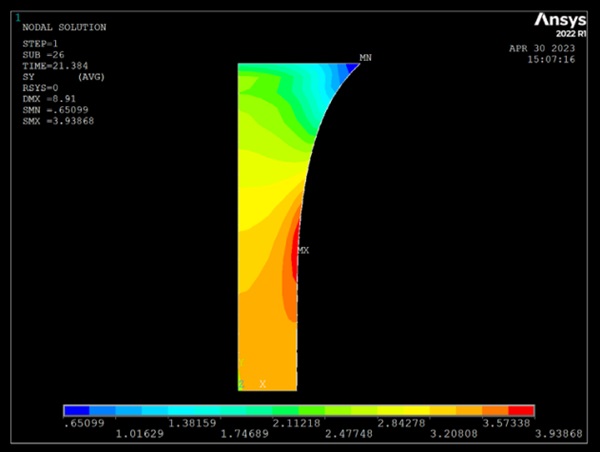Click the 'RSYS=0' text
Viewport: 600px width, 452px height.
coord(40,88)
